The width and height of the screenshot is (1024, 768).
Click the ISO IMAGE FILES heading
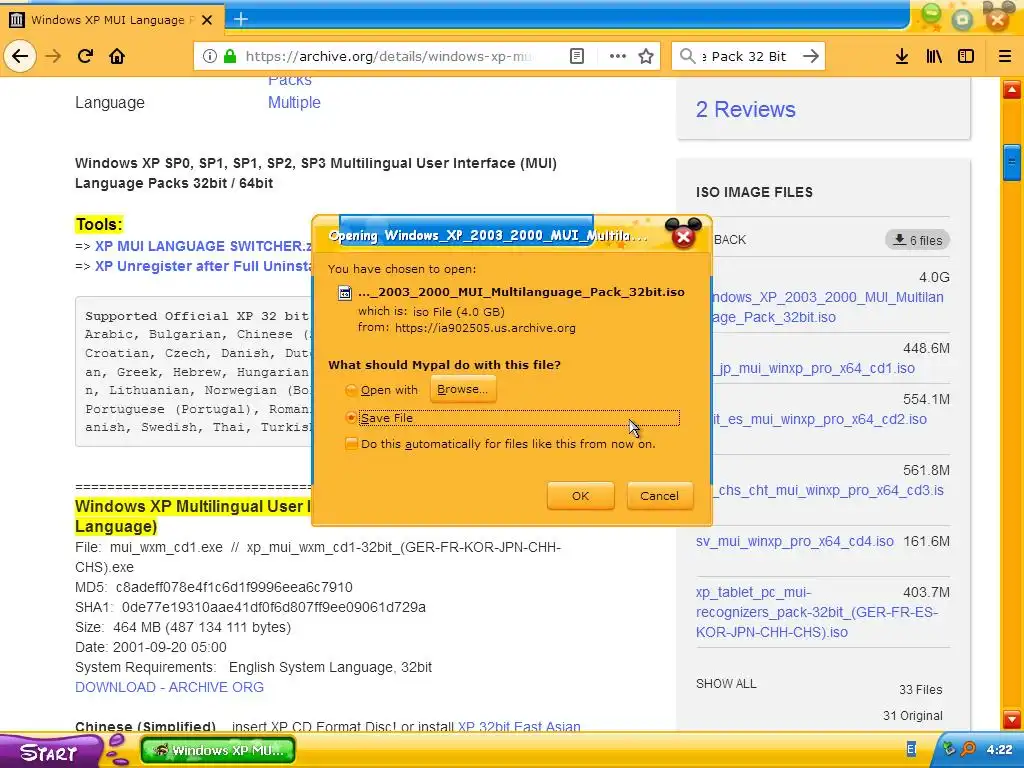[x=754, y=192]
